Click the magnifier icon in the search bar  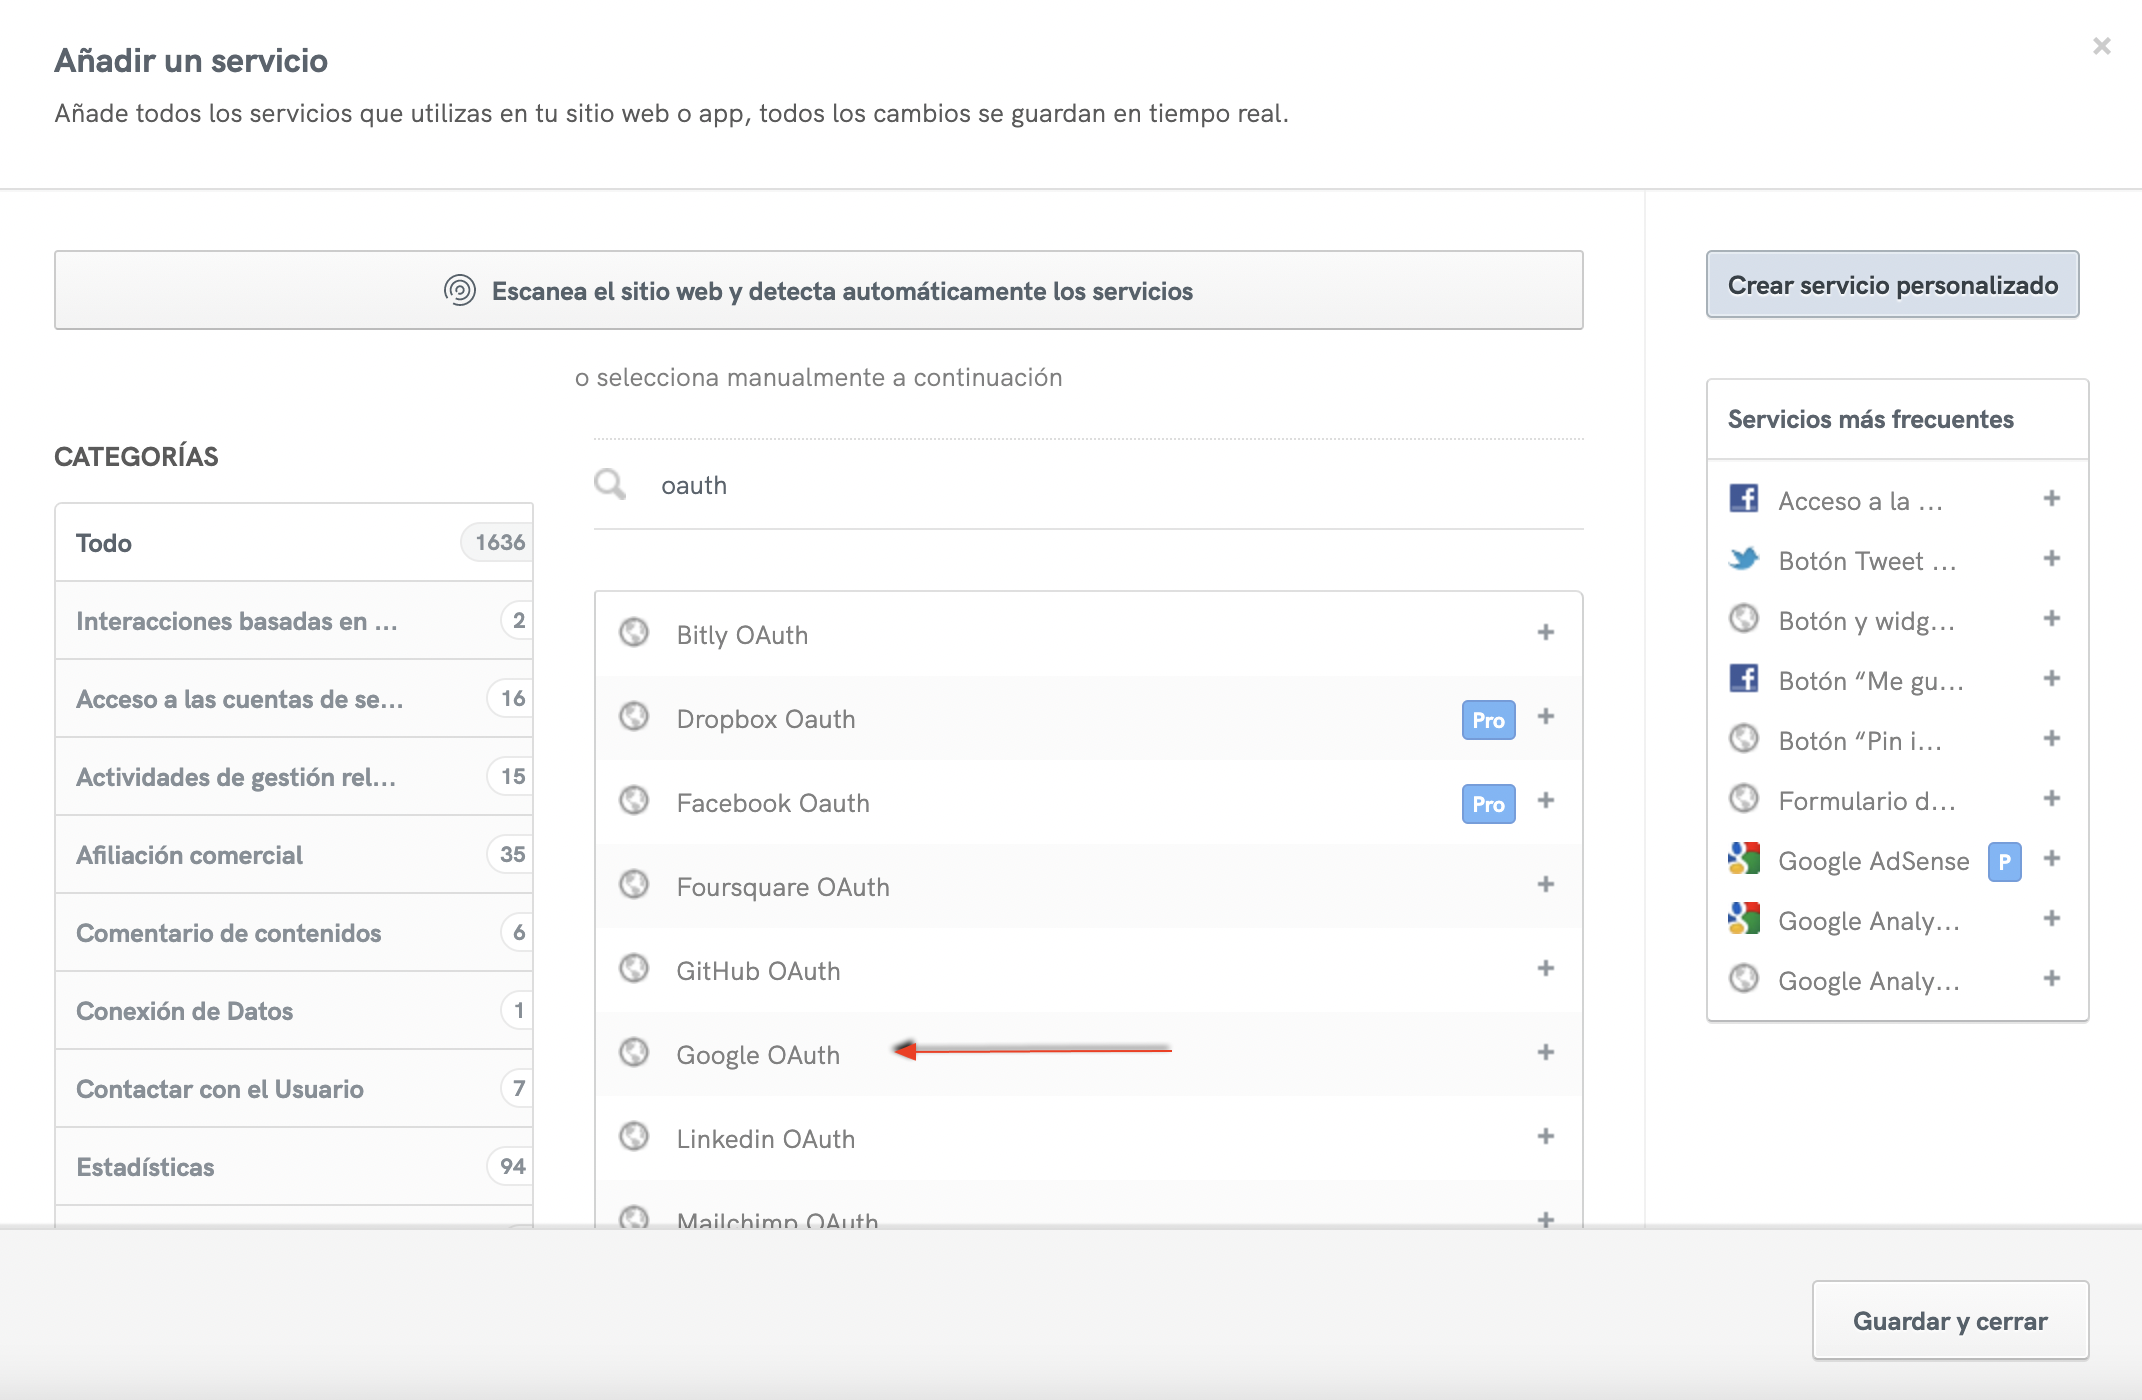610,483
